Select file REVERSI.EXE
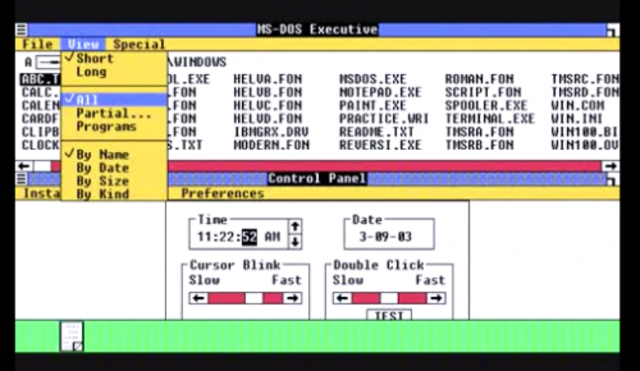The width and height of the screenshot is (640, 371). click(x=380, y=145)
